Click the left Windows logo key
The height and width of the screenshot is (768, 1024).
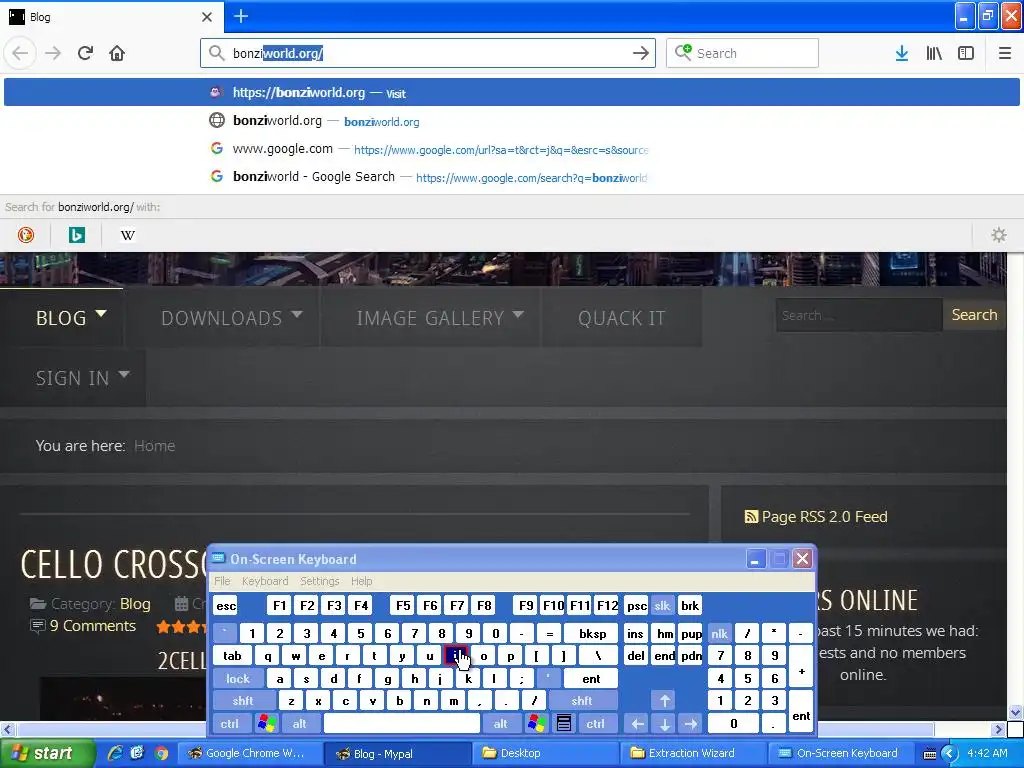pos(266,724)
